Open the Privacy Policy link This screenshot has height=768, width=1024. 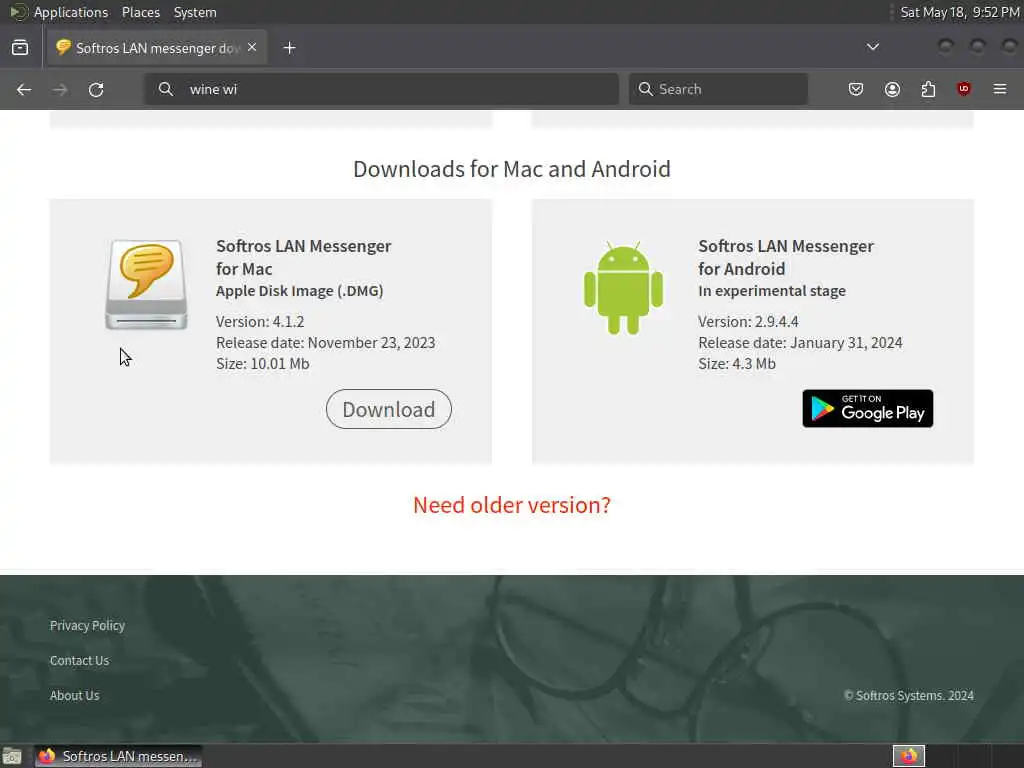(88, 626)
